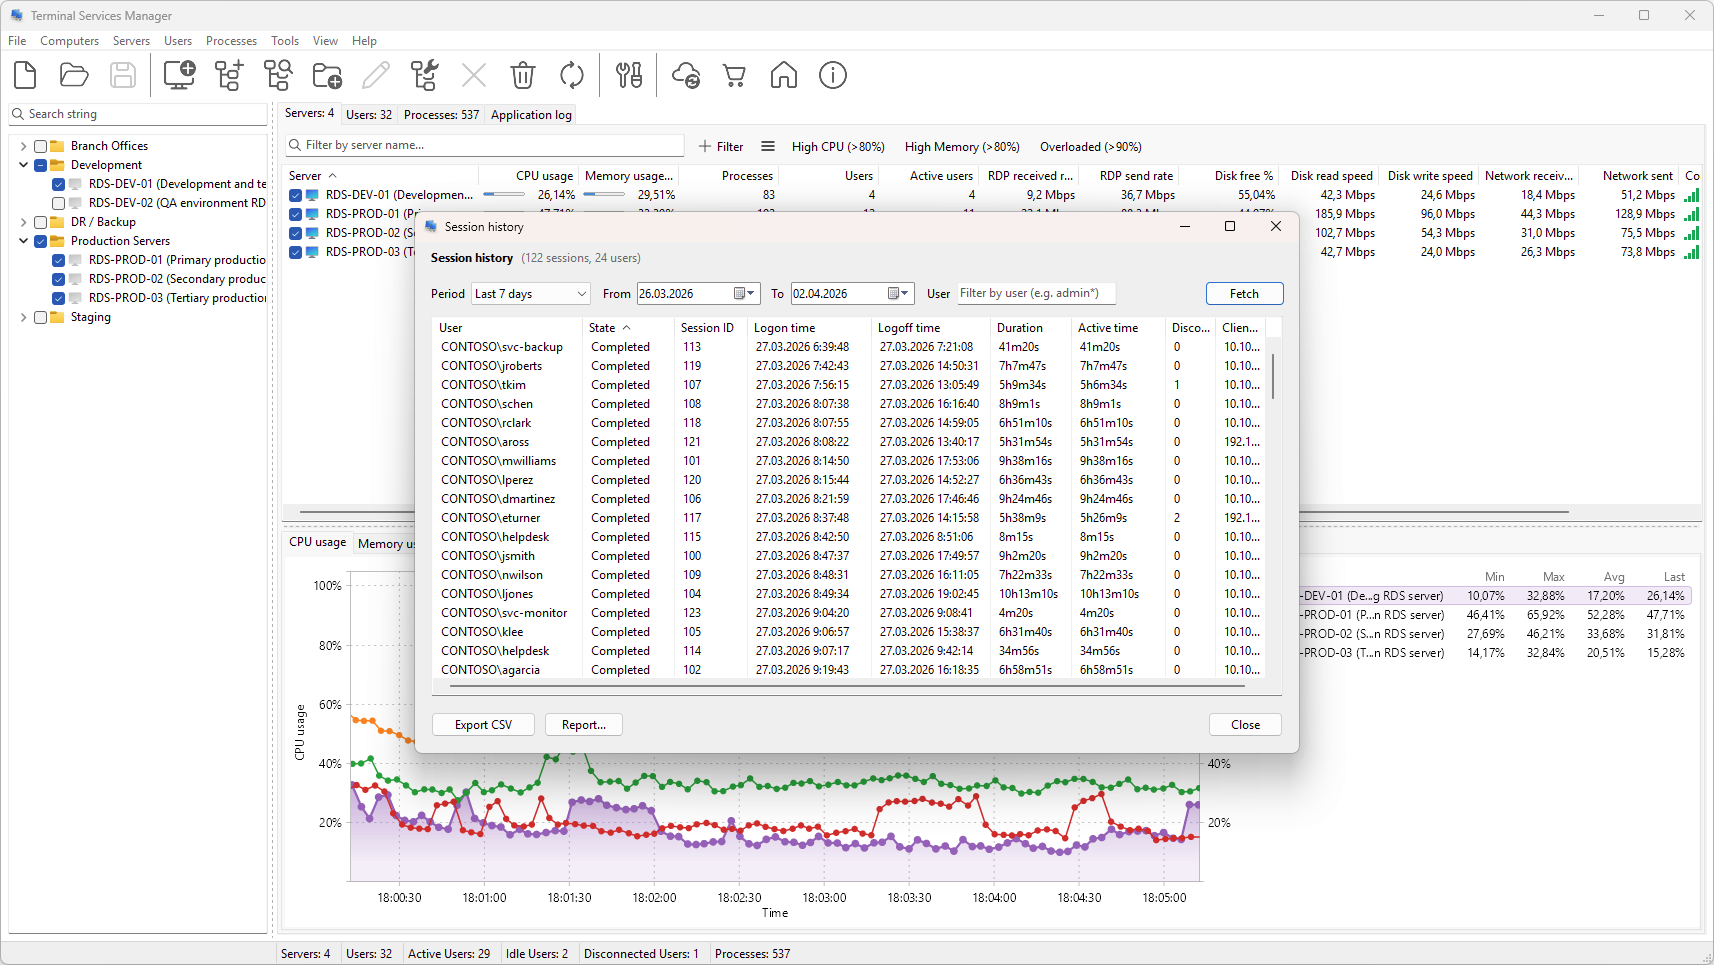Click the info circle icon
1714x965 pixels.
[x=833, y=76]
